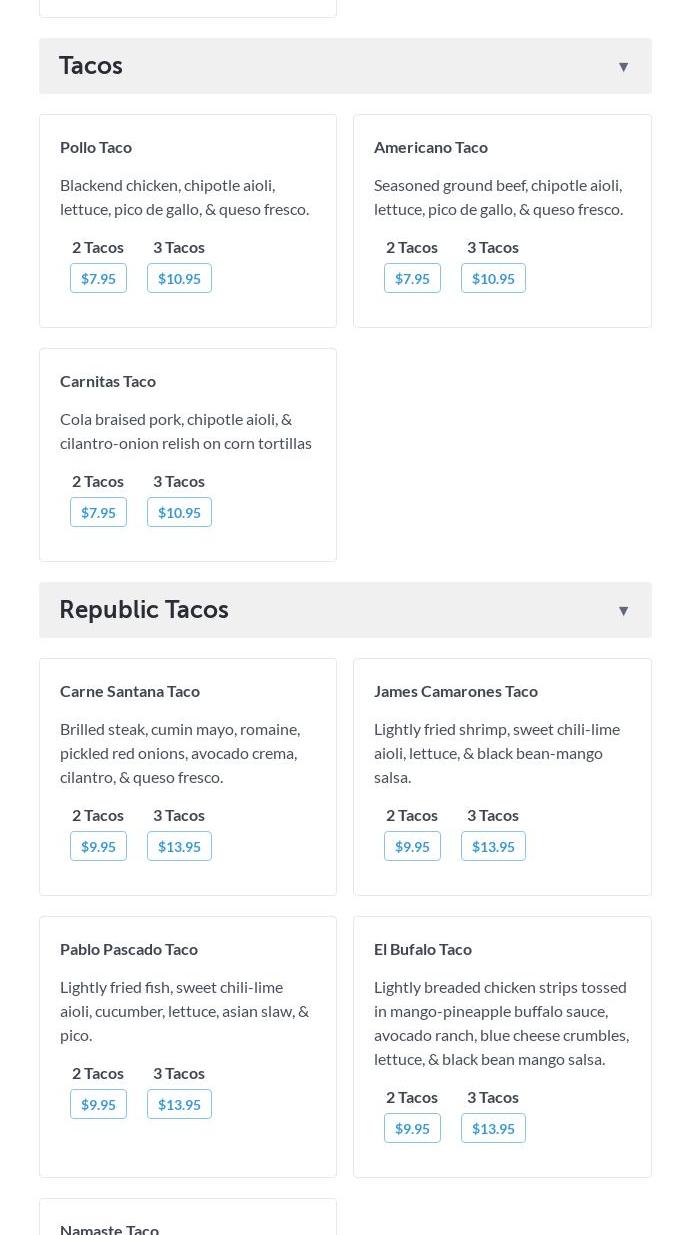Choose James Camarones Taco $9.95 option

point(412,846)
